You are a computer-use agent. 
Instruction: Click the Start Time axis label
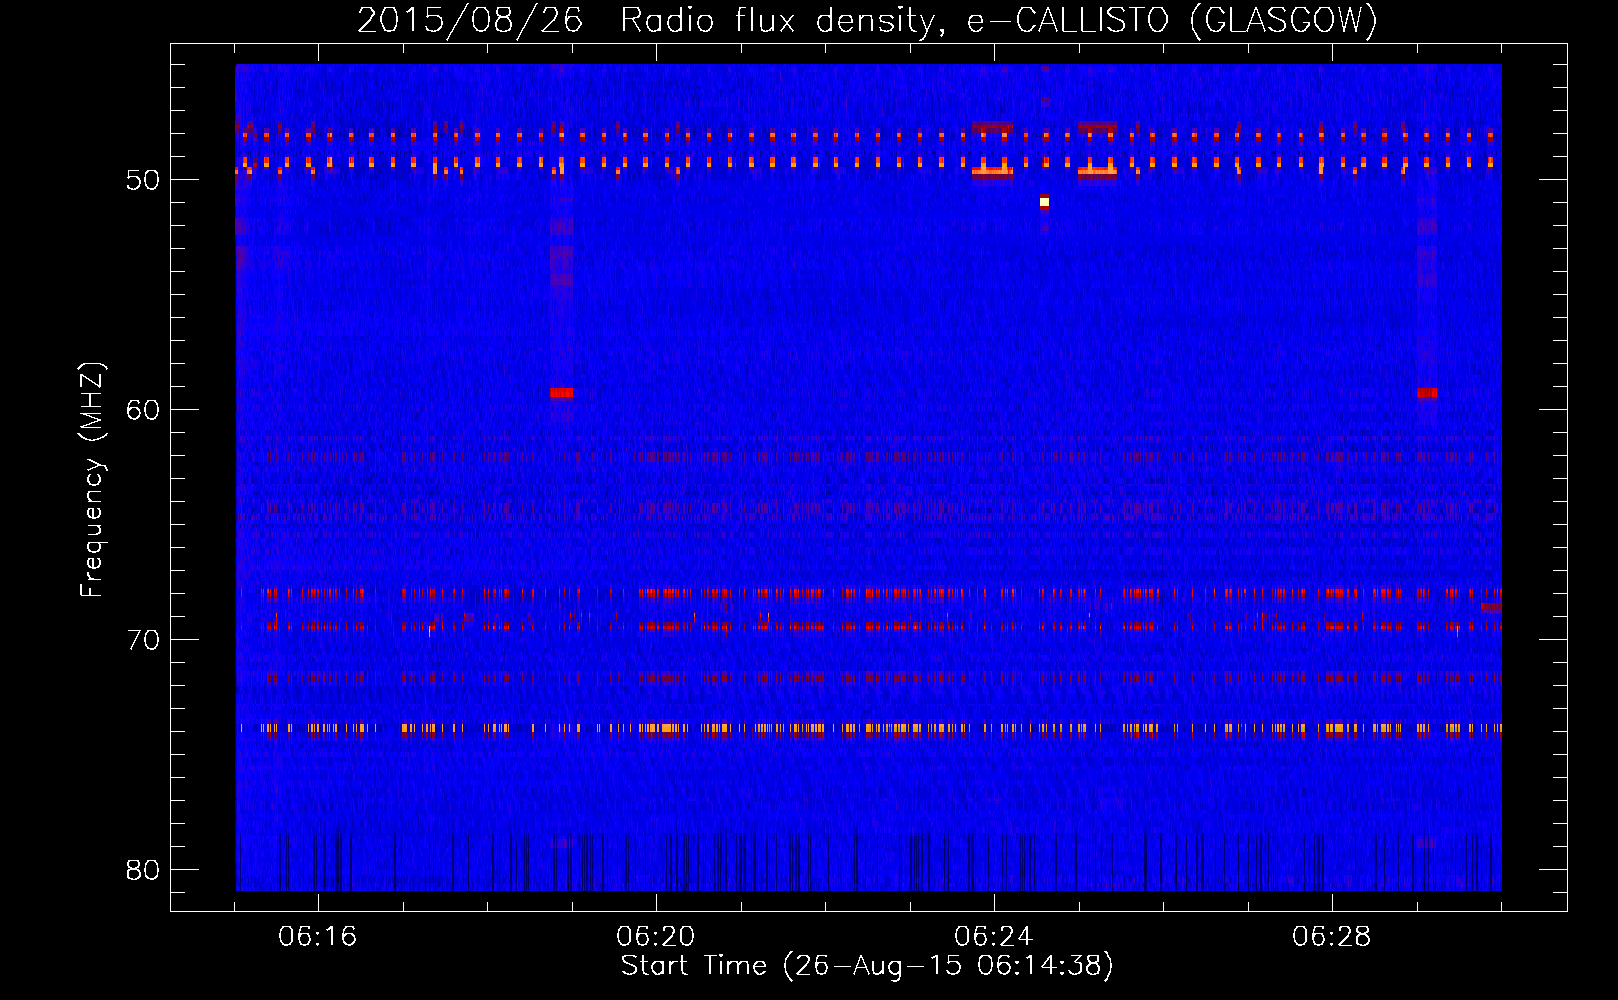867,966
